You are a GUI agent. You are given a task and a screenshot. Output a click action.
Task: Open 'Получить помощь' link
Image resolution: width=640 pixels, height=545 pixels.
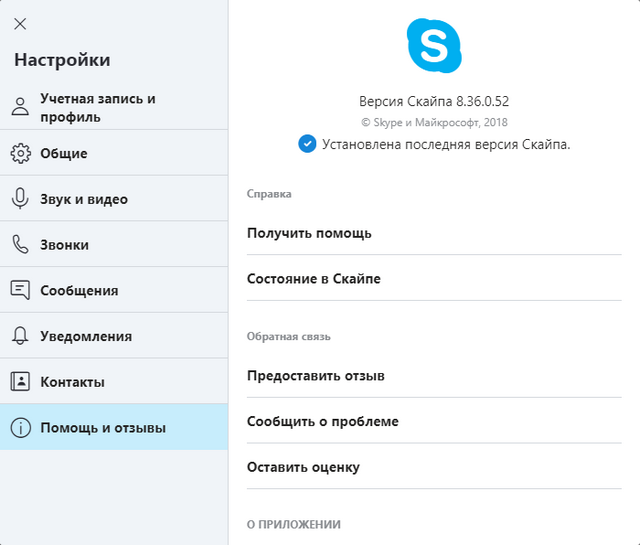click(x=309, y=233)
